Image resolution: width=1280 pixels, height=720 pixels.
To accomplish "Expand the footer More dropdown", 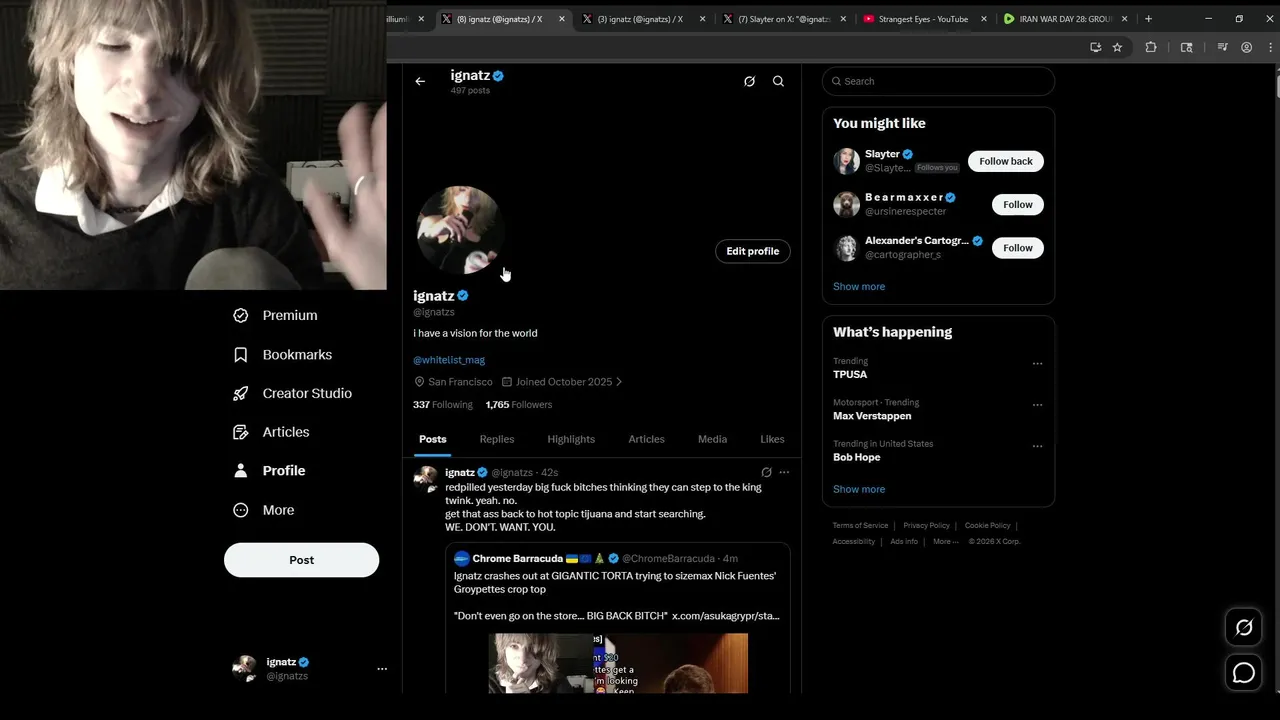I will tap(945, 541).
